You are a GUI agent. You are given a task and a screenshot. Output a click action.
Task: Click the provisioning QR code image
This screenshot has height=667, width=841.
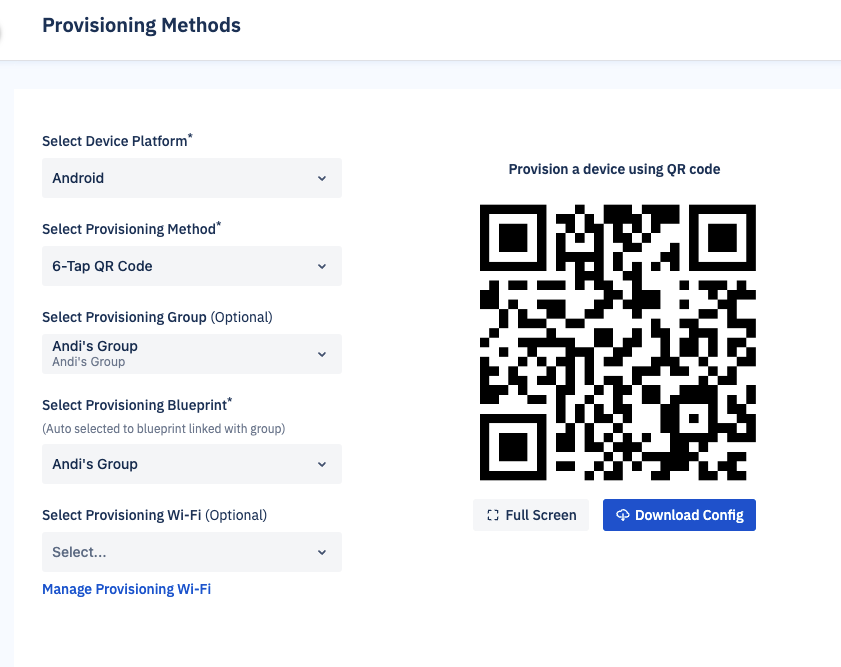617,342
